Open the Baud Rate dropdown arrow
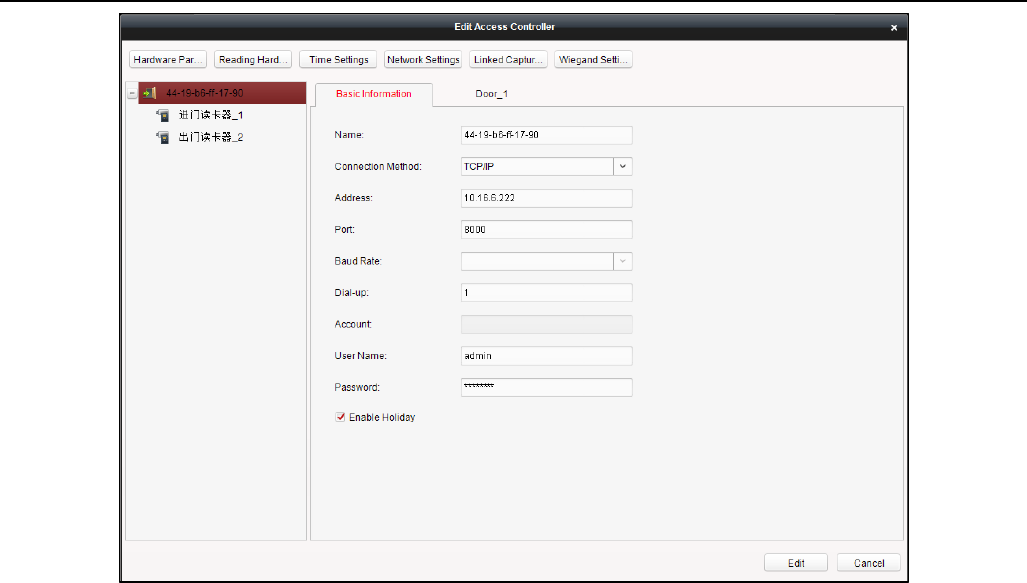 pos(623,261)
